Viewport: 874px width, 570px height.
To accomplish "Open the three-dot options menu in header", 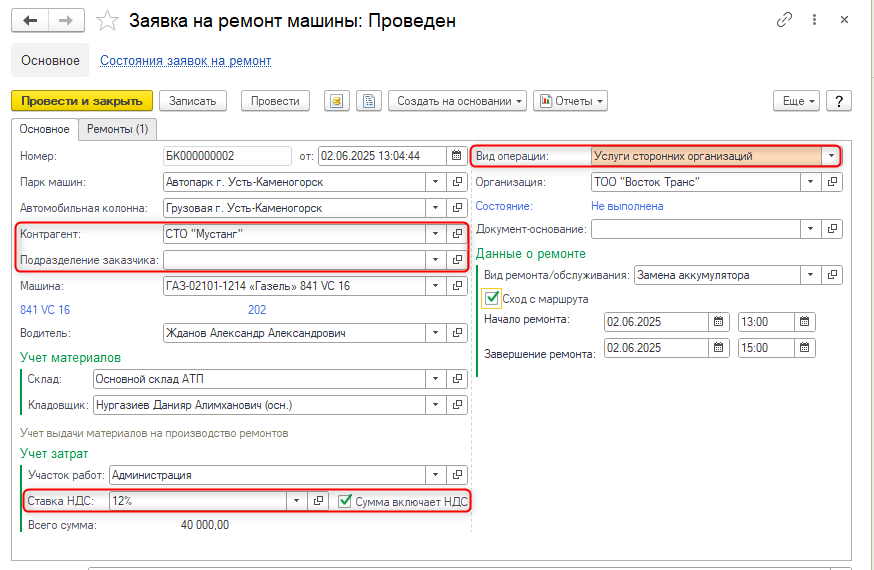I will point(814,20).
